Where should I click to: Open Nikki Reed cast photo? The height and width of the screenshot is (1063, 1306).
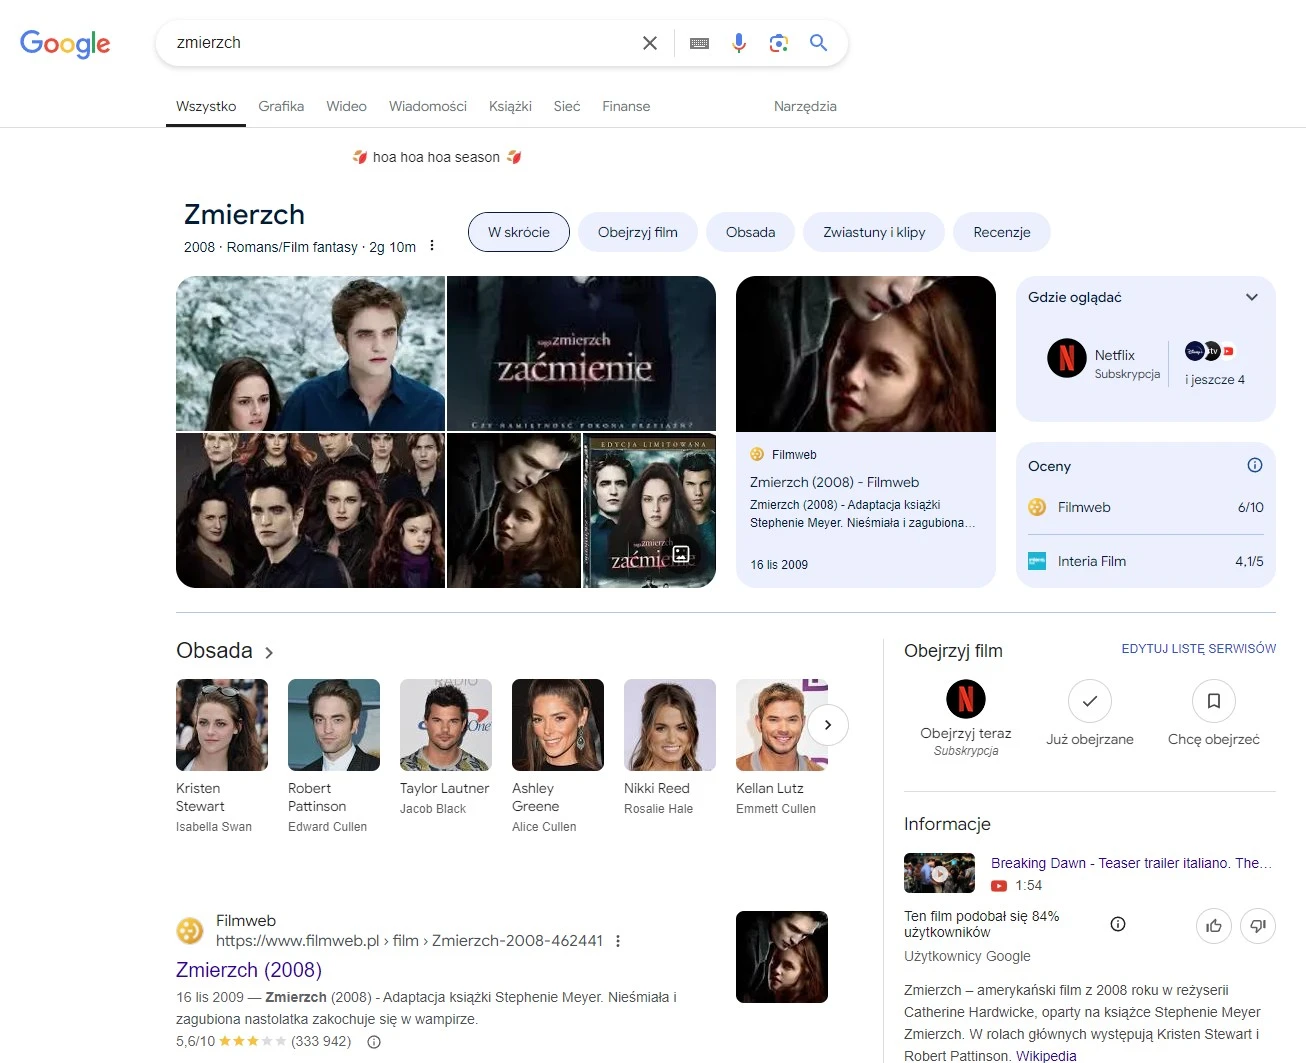coord(670,725)
